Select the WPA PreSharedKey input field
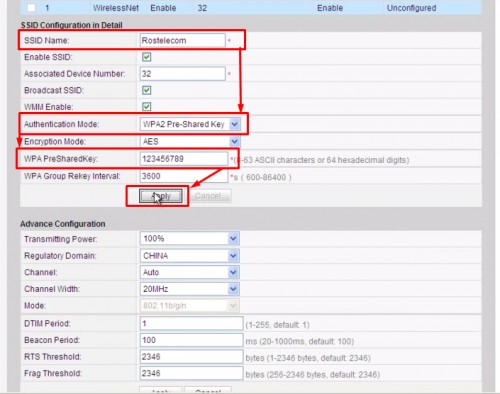This screenshot has height=394, width=500. click(184, 159)
